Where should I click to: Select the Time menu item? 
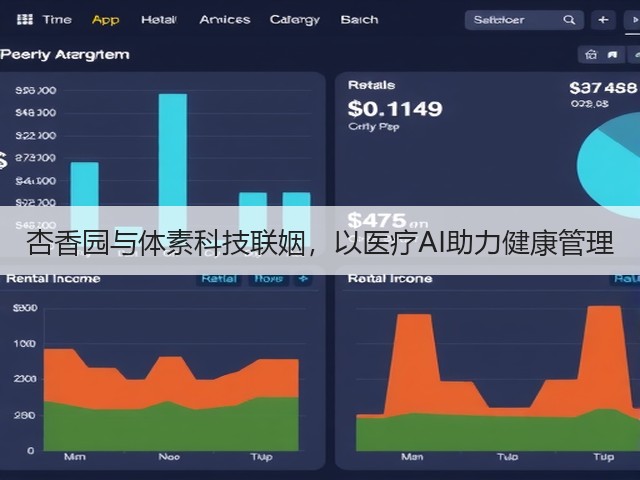coord(57,20)
